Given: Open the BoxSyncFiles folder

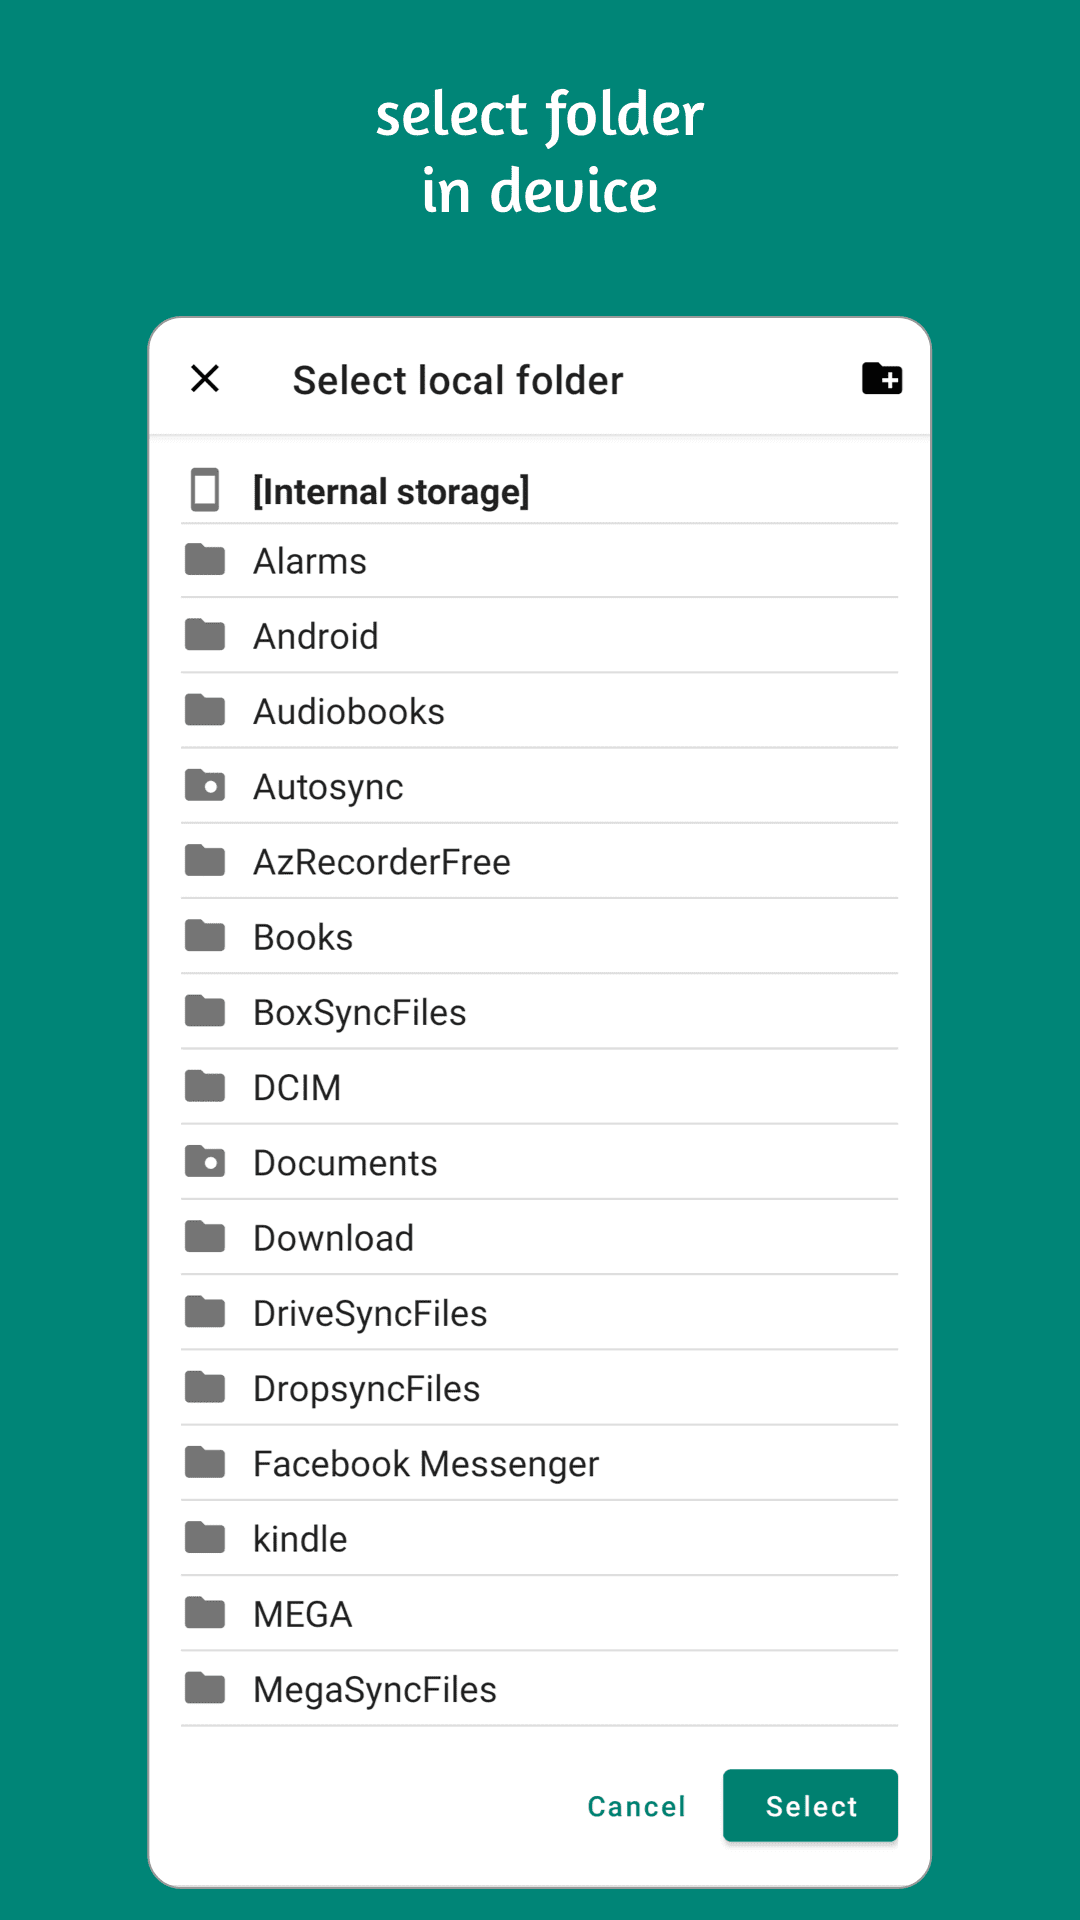Looking at the screenshot, I should (360, 1012).
